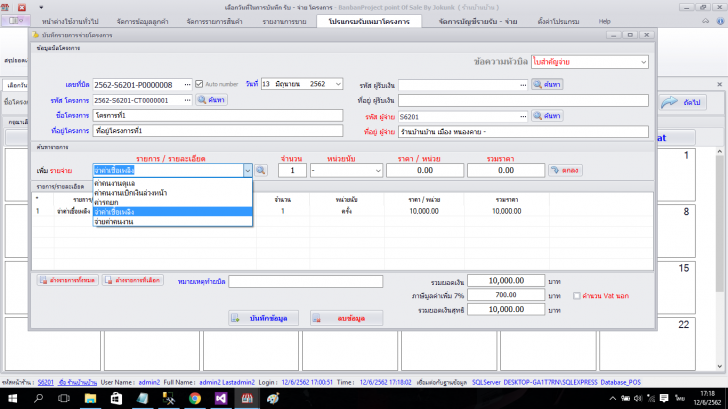Open the SQL tools icon in taskbar
Image resolution: width=728 pixels, height=409 pixels.
(169, 398)
